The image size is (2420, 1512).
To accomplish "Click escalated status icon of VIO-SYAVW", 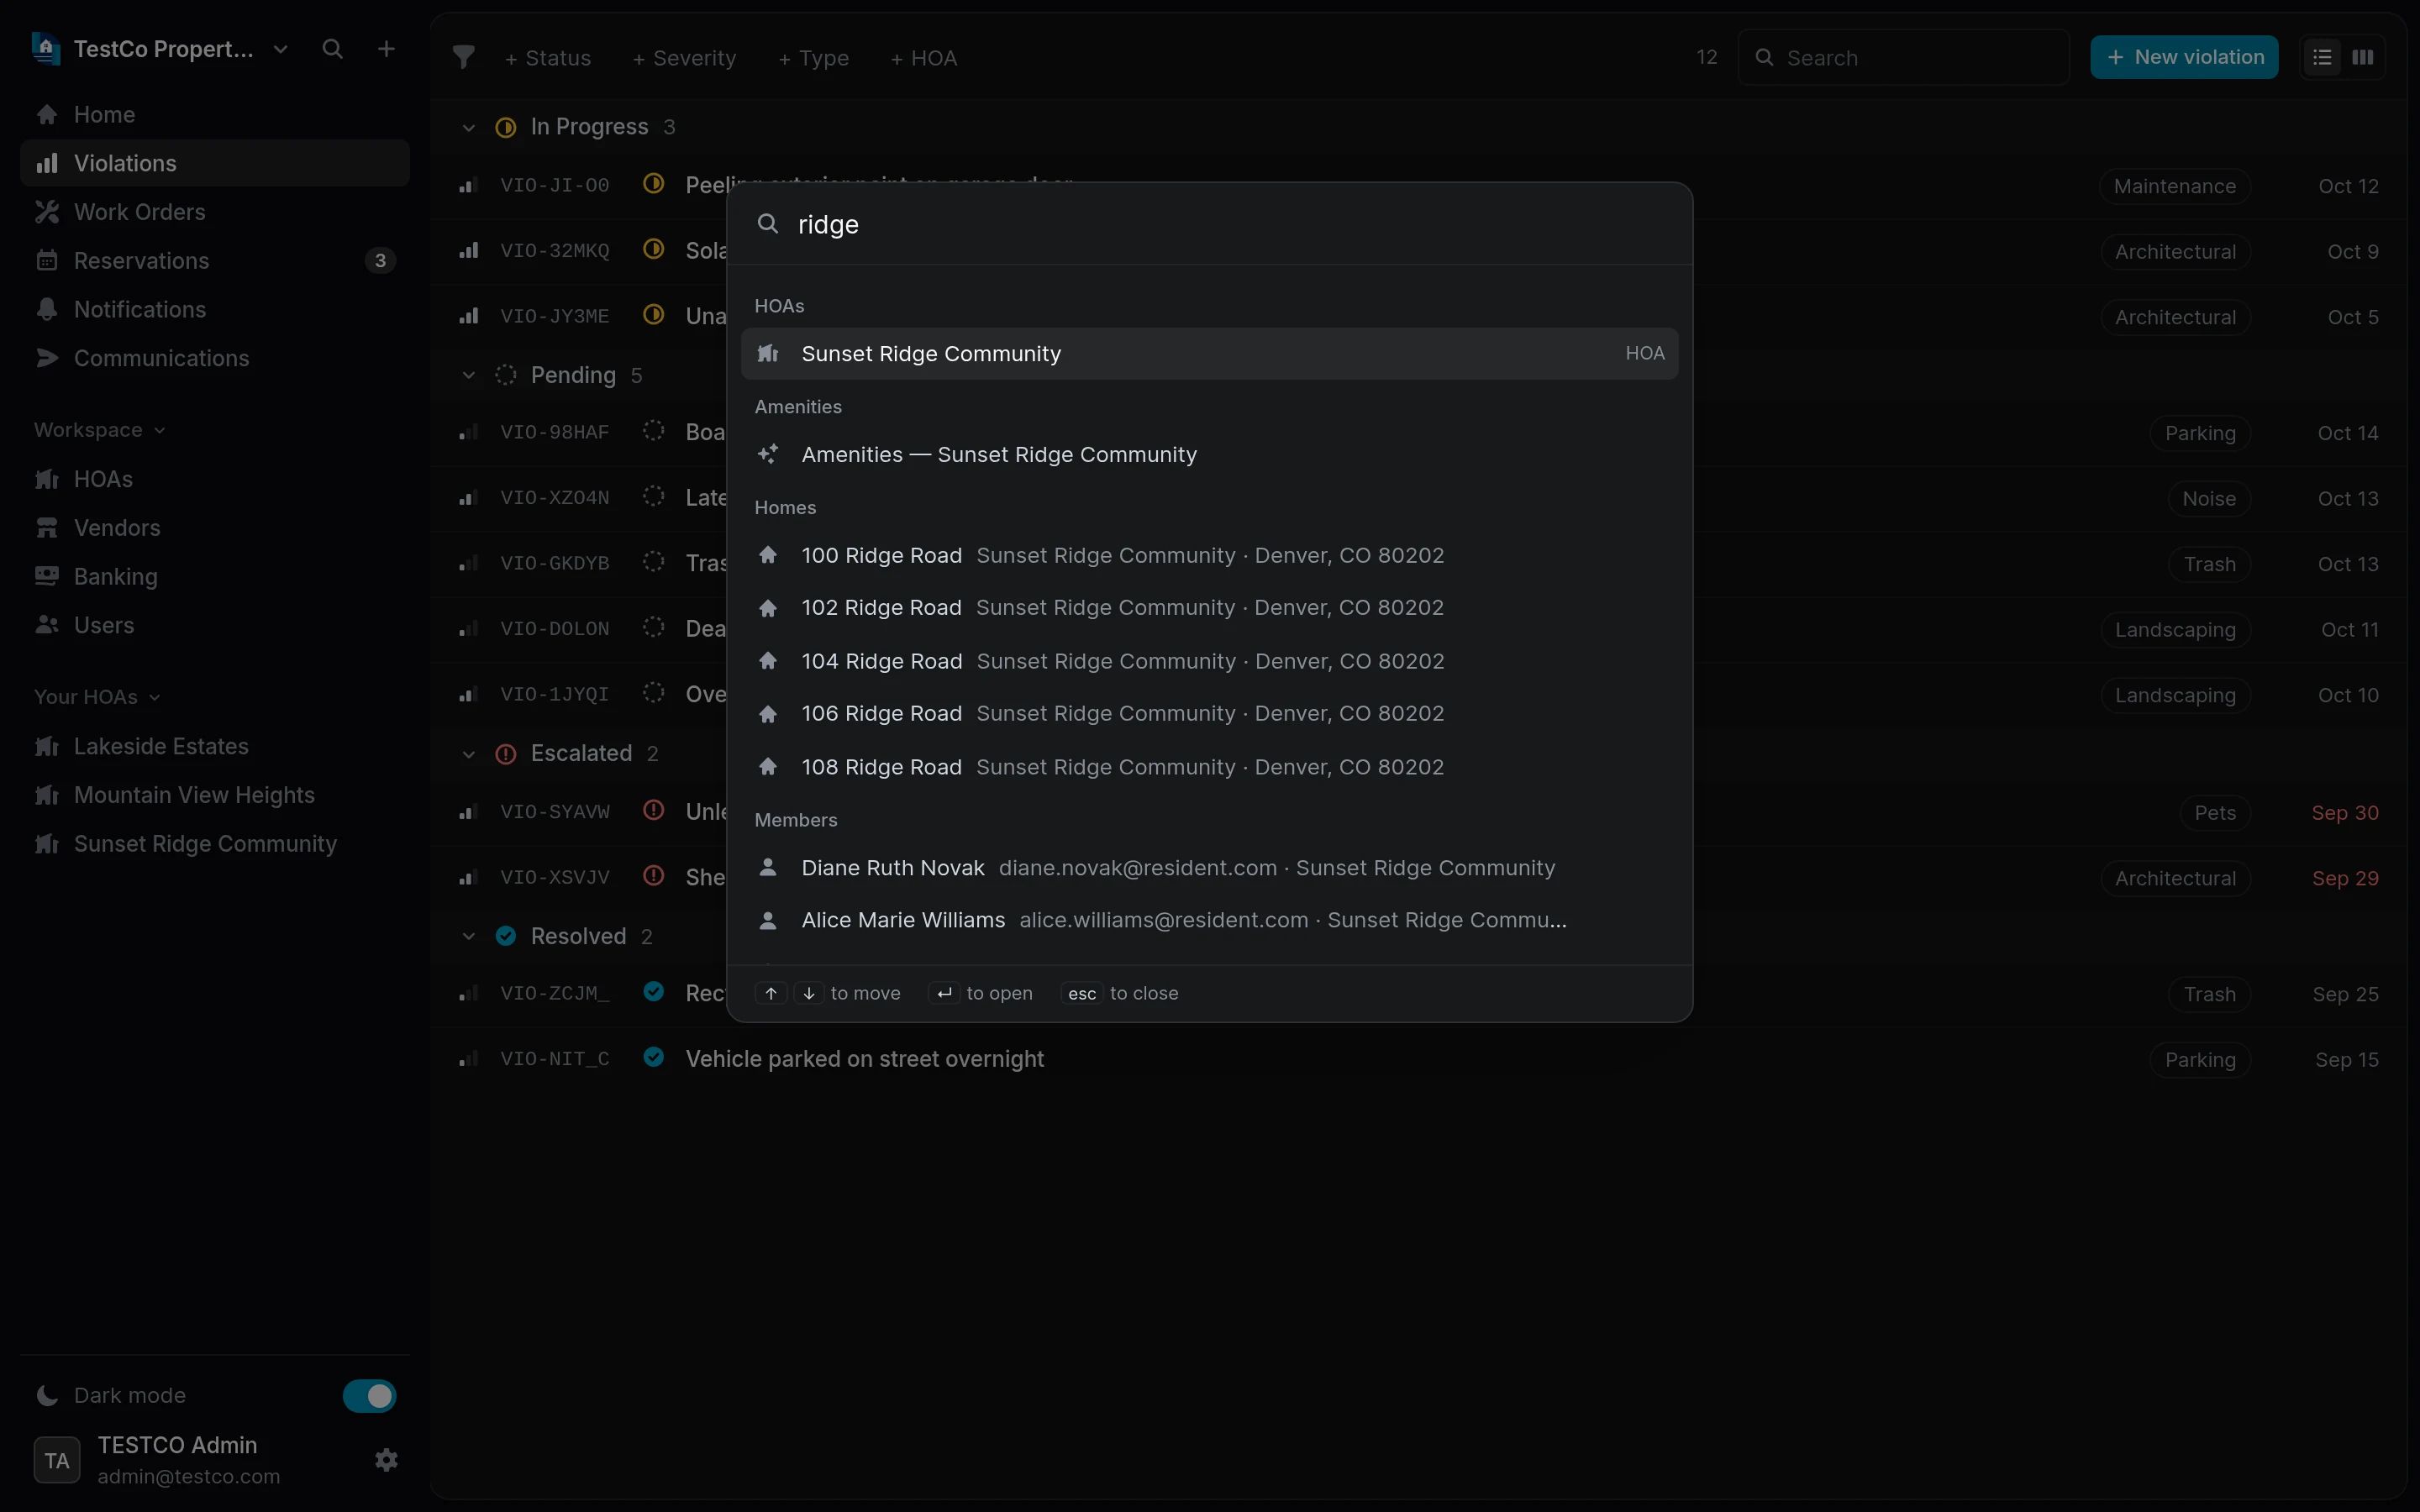I will (x=654, y=810).
